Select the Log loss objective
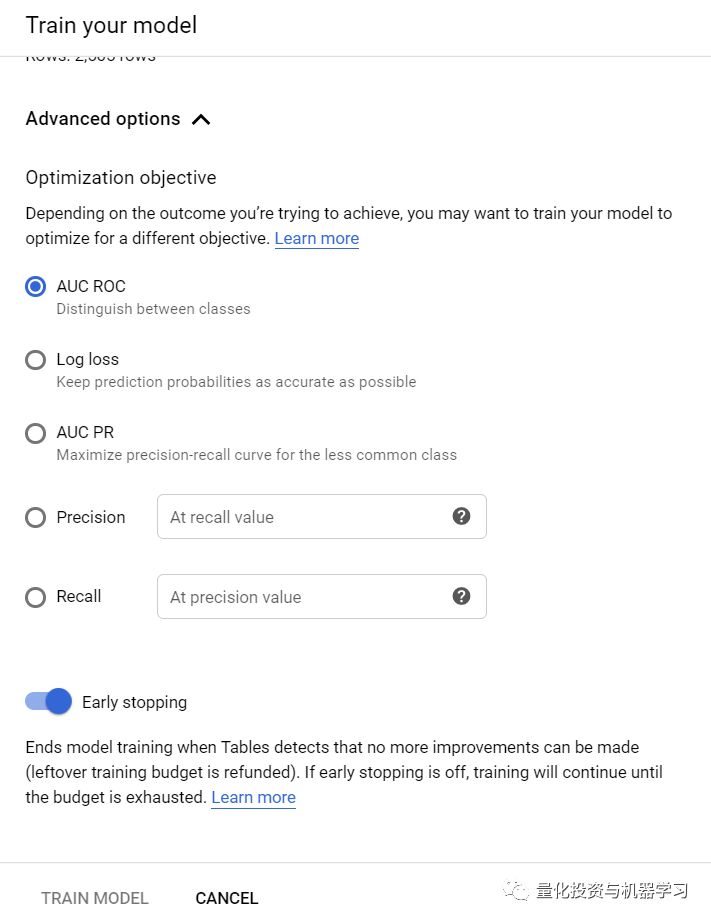 [35, 359]
